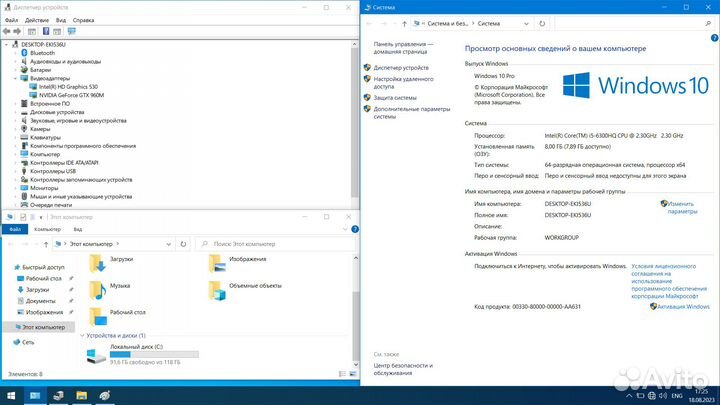720x405 pixels.
Task: Expand the Bluetooth tree node
Action: (x=15, y=53)
